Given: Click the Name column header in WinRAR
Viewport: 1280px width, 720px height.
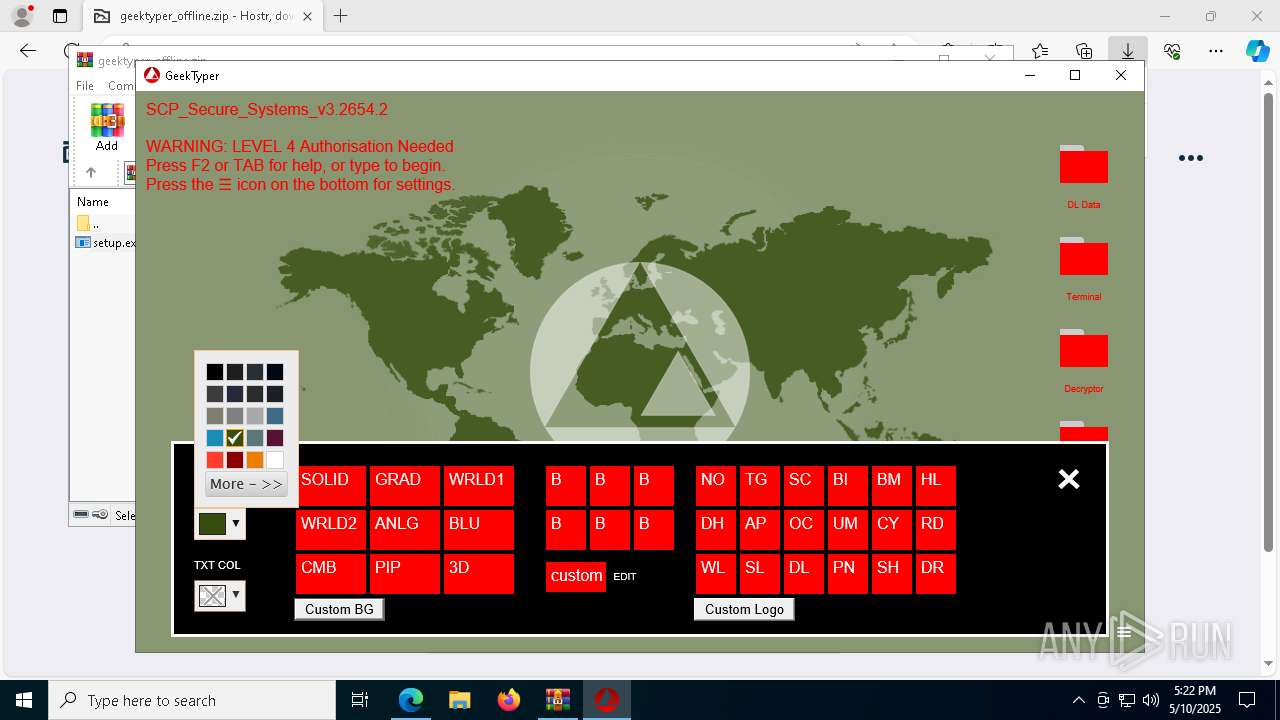Looking at the screenshot, I should (x=93, y=201).
